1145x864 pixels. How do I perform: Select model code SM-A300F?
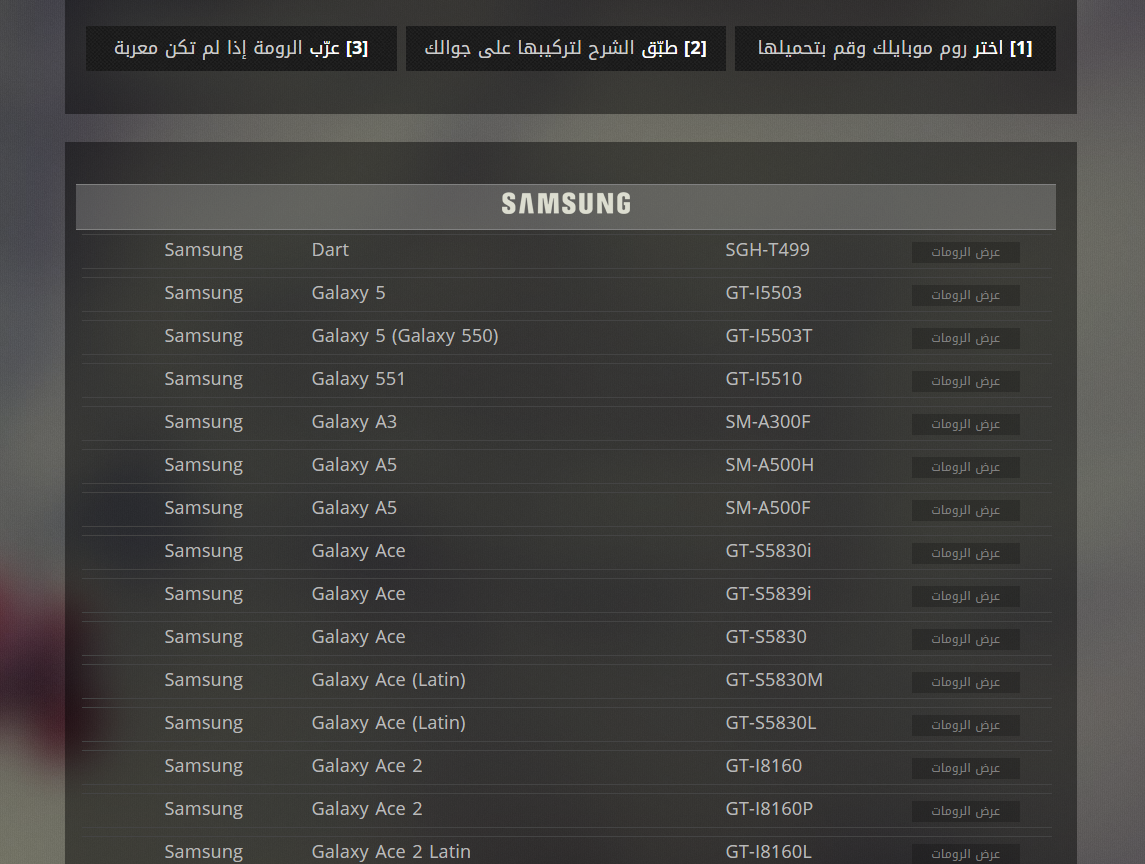[x=767, y=422]
